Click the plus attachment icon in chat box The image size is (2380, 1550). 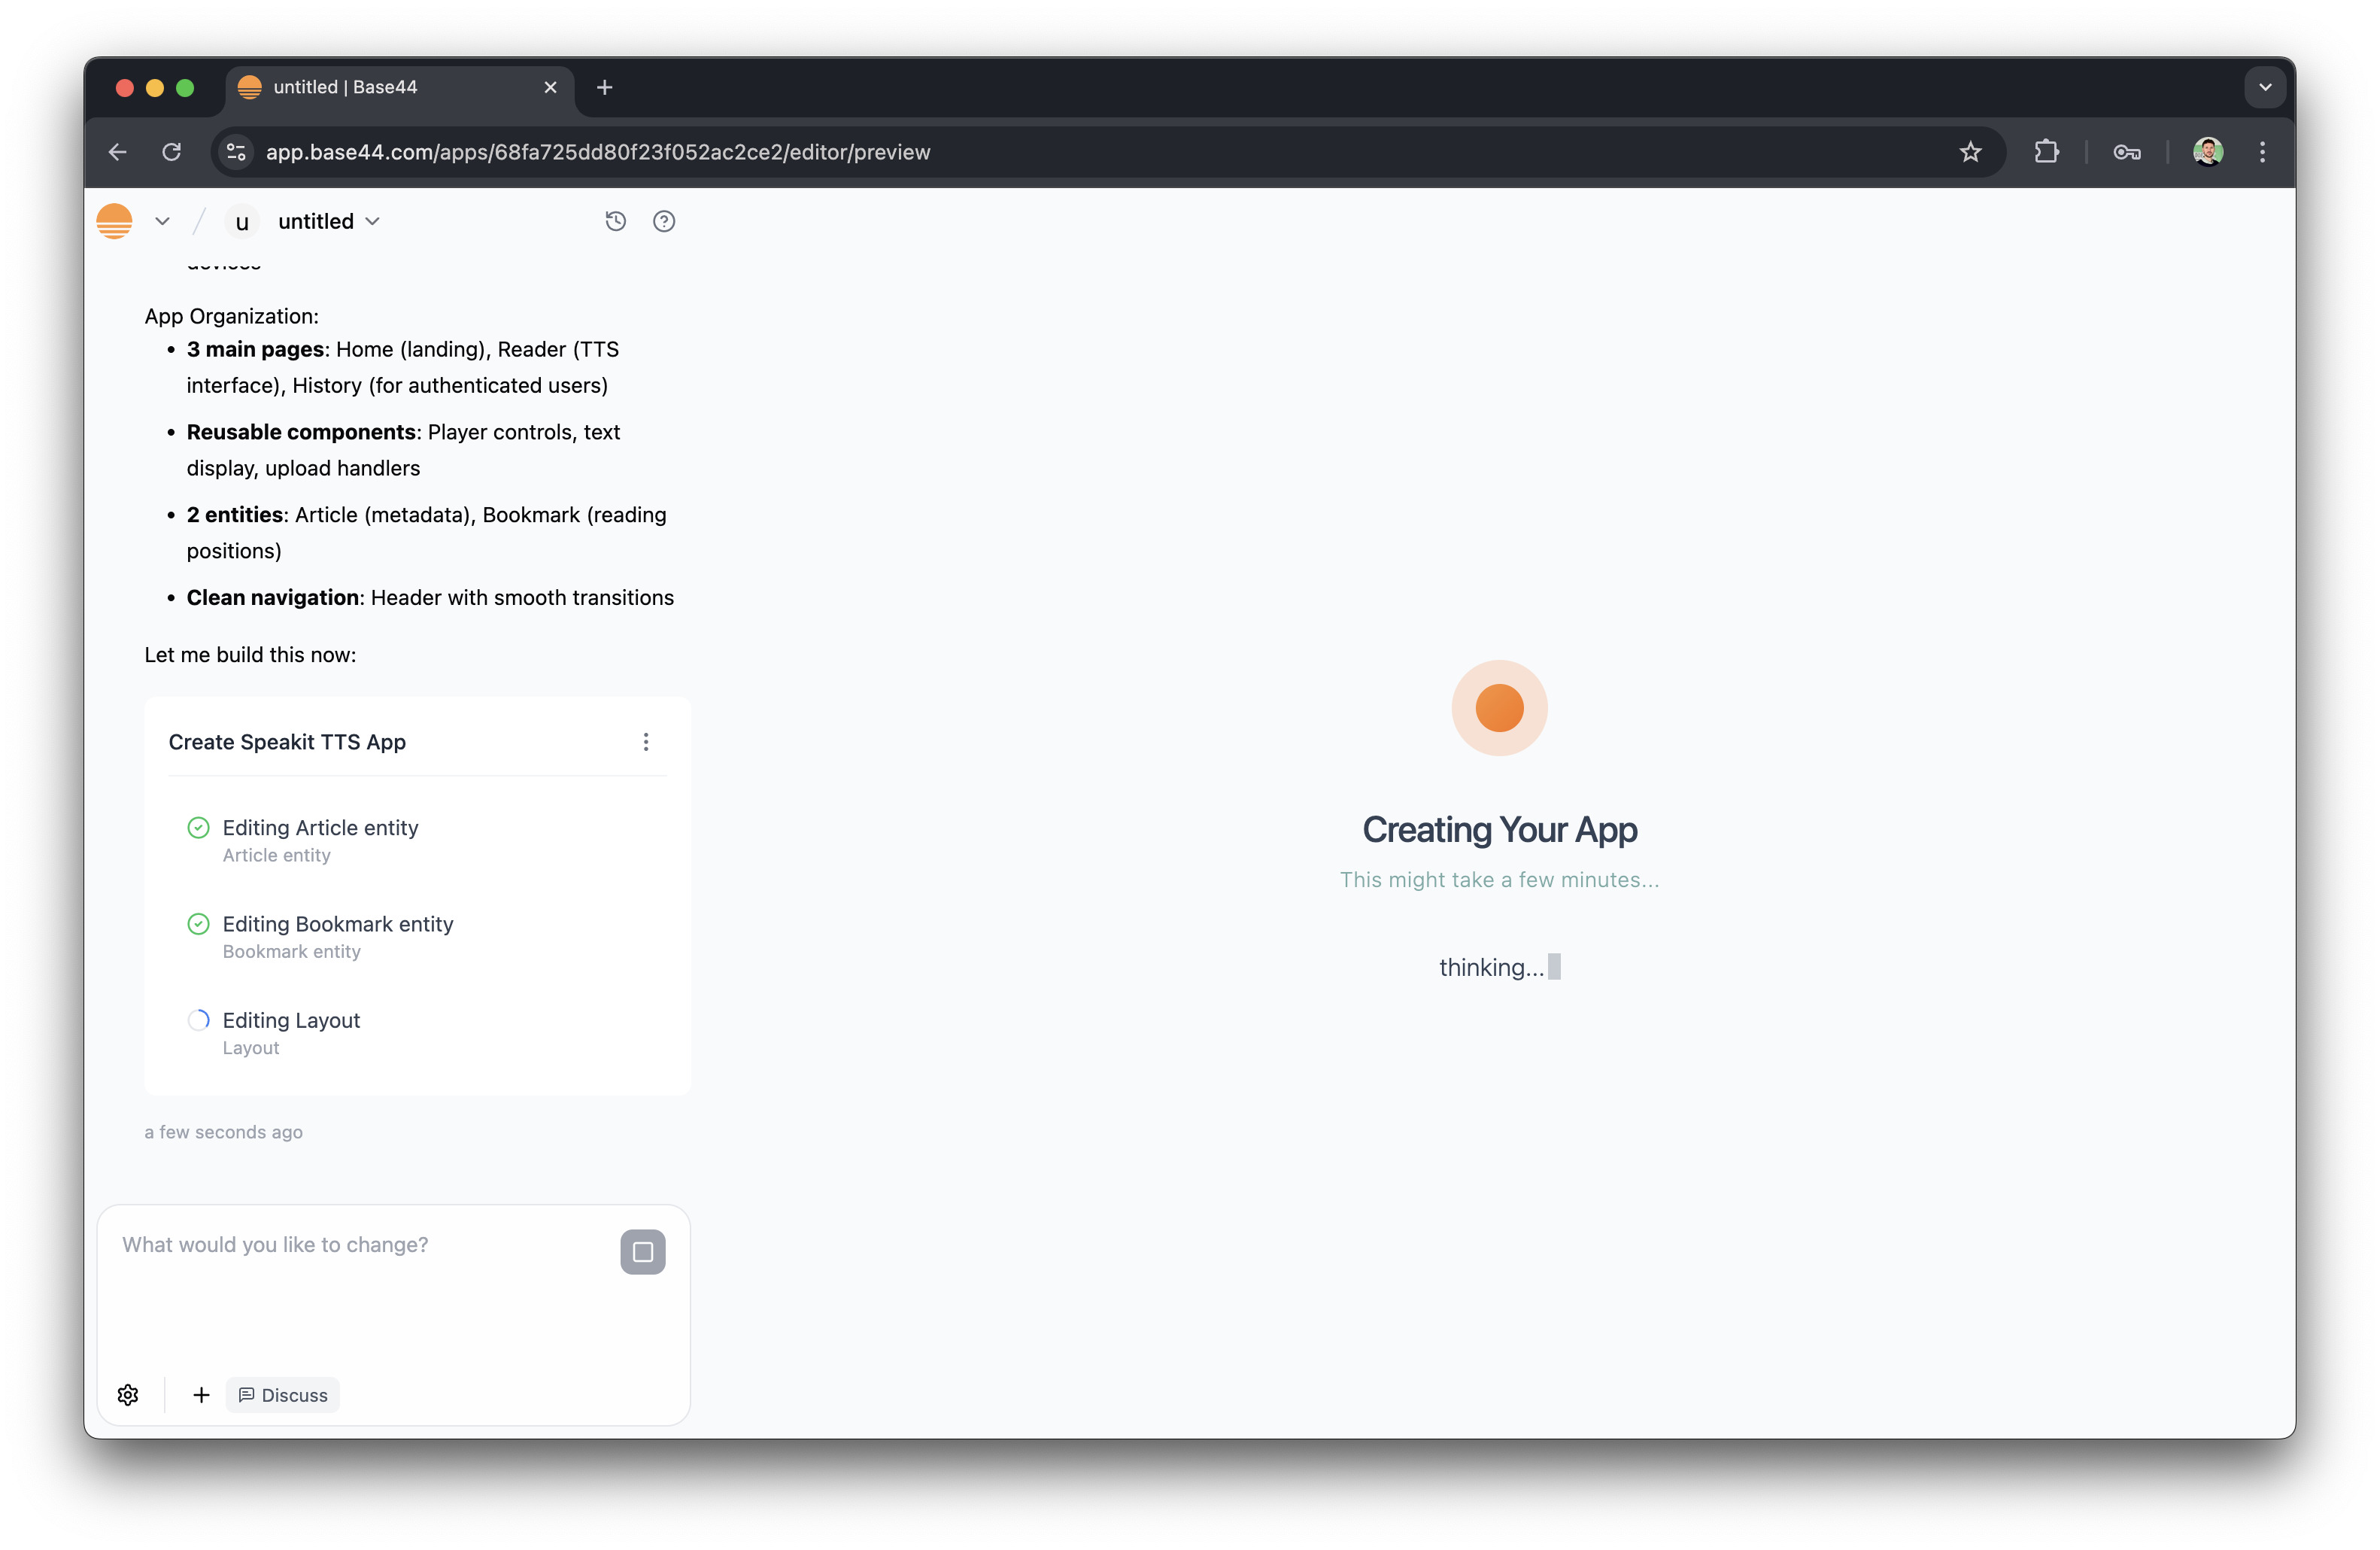201,1394
